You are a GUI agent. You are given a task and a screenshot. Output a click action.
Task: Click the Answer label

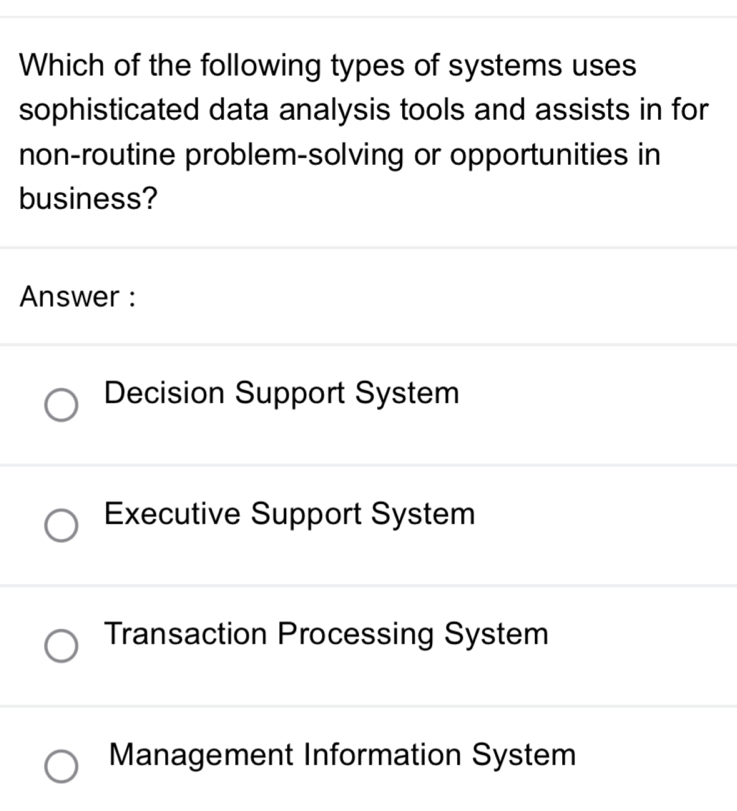78,296
